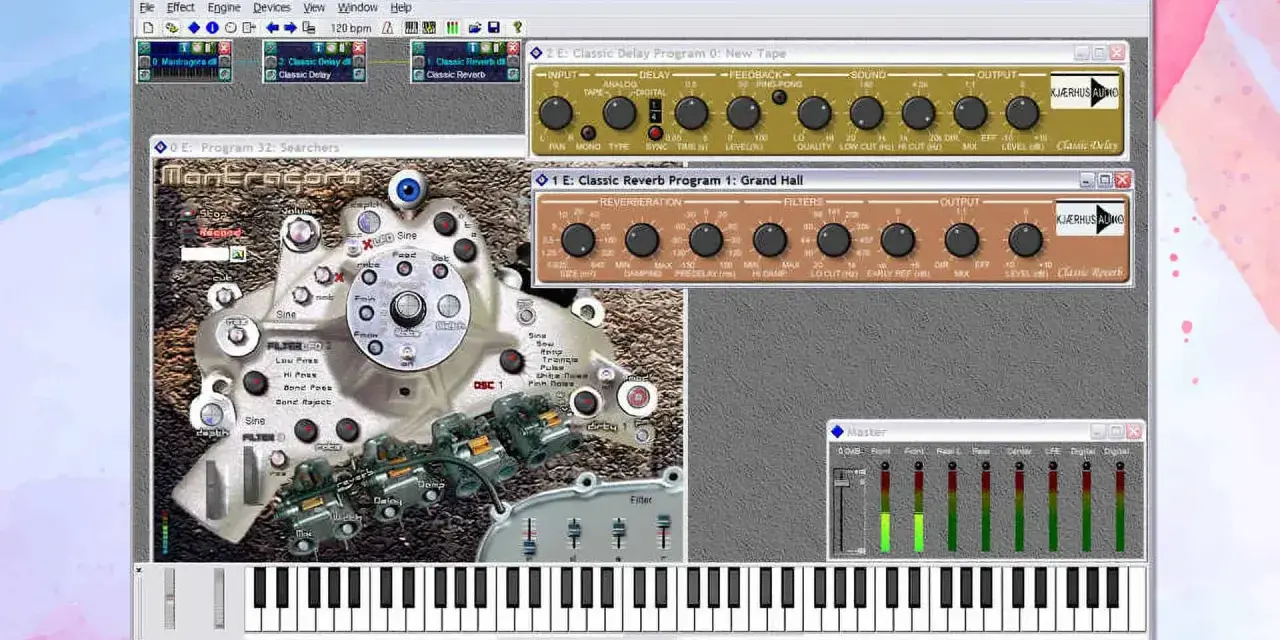Click the blue info circle toolbar icon
Viewport: 1280px width, 640px height.
[212, 28]
